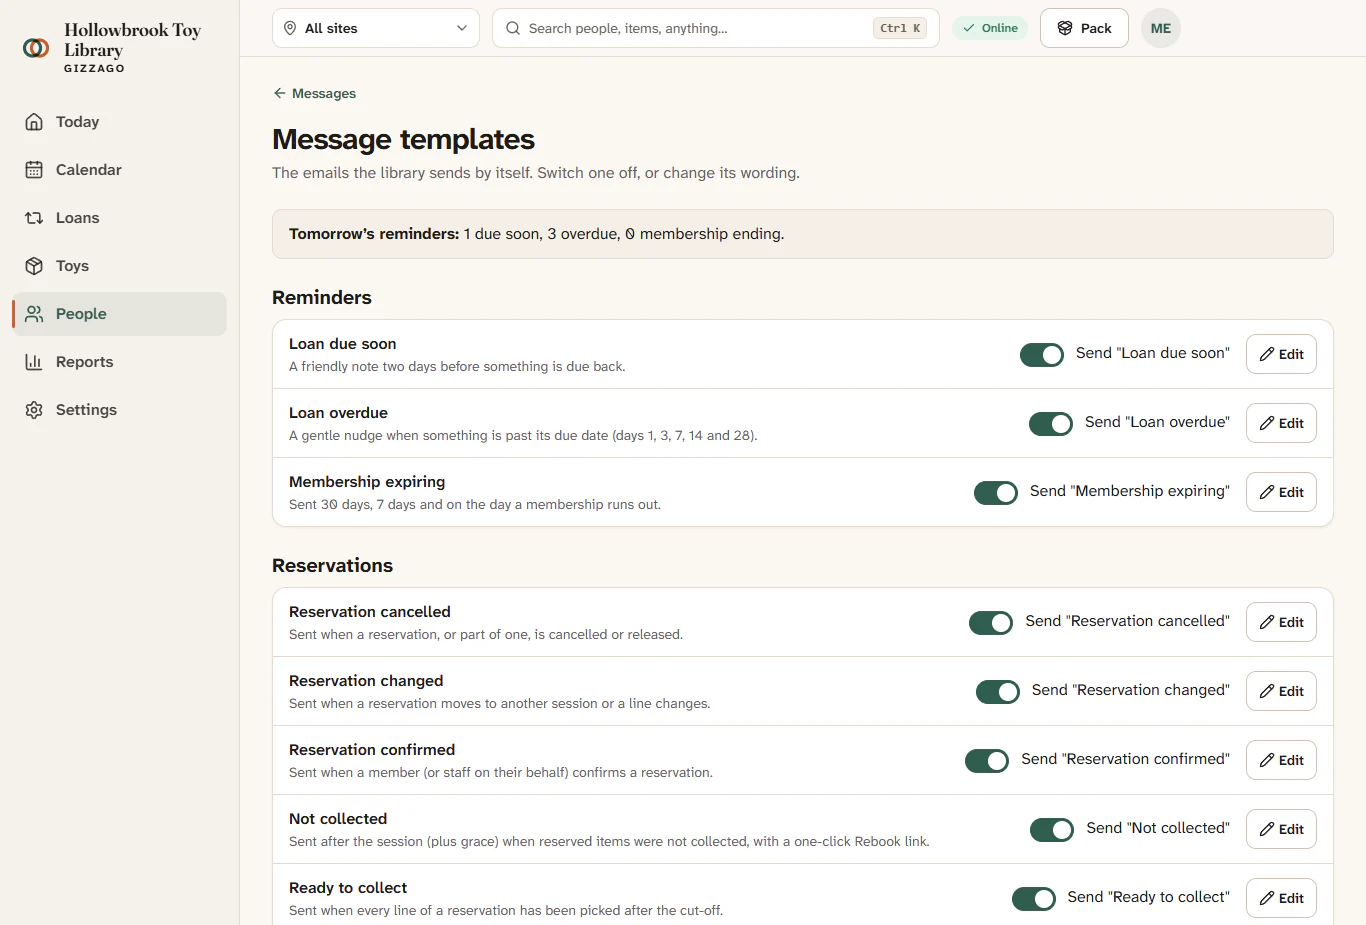Click the Settings gear icon
This screenshot has width=1366, height=925.
pyautogui.click(x=34, y=410)
